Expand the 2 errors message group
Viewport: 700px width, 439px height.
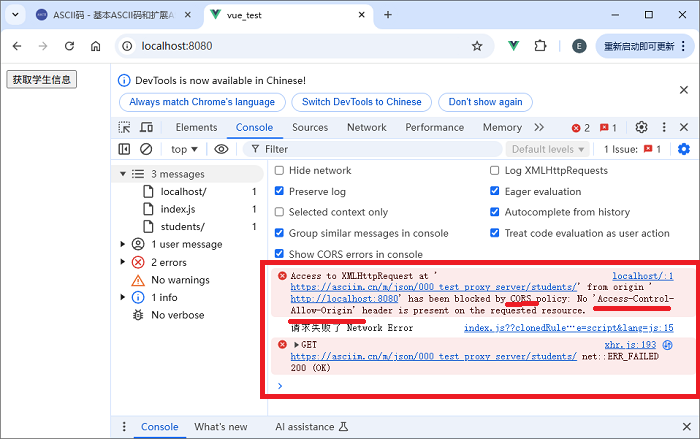click(x=124, y=262)
